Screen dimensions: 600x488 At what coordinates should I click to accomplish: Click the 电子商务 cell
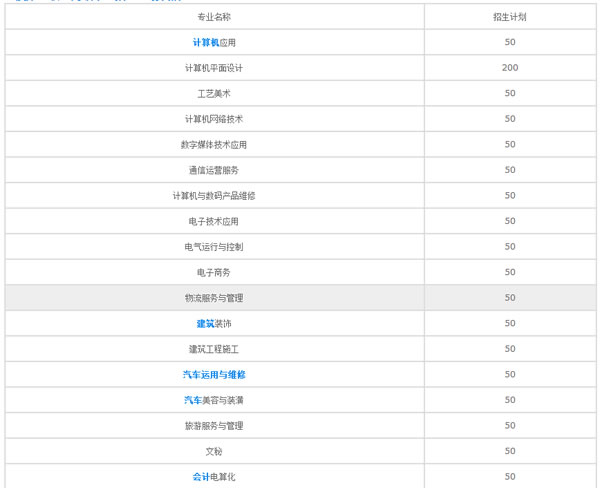214,272
